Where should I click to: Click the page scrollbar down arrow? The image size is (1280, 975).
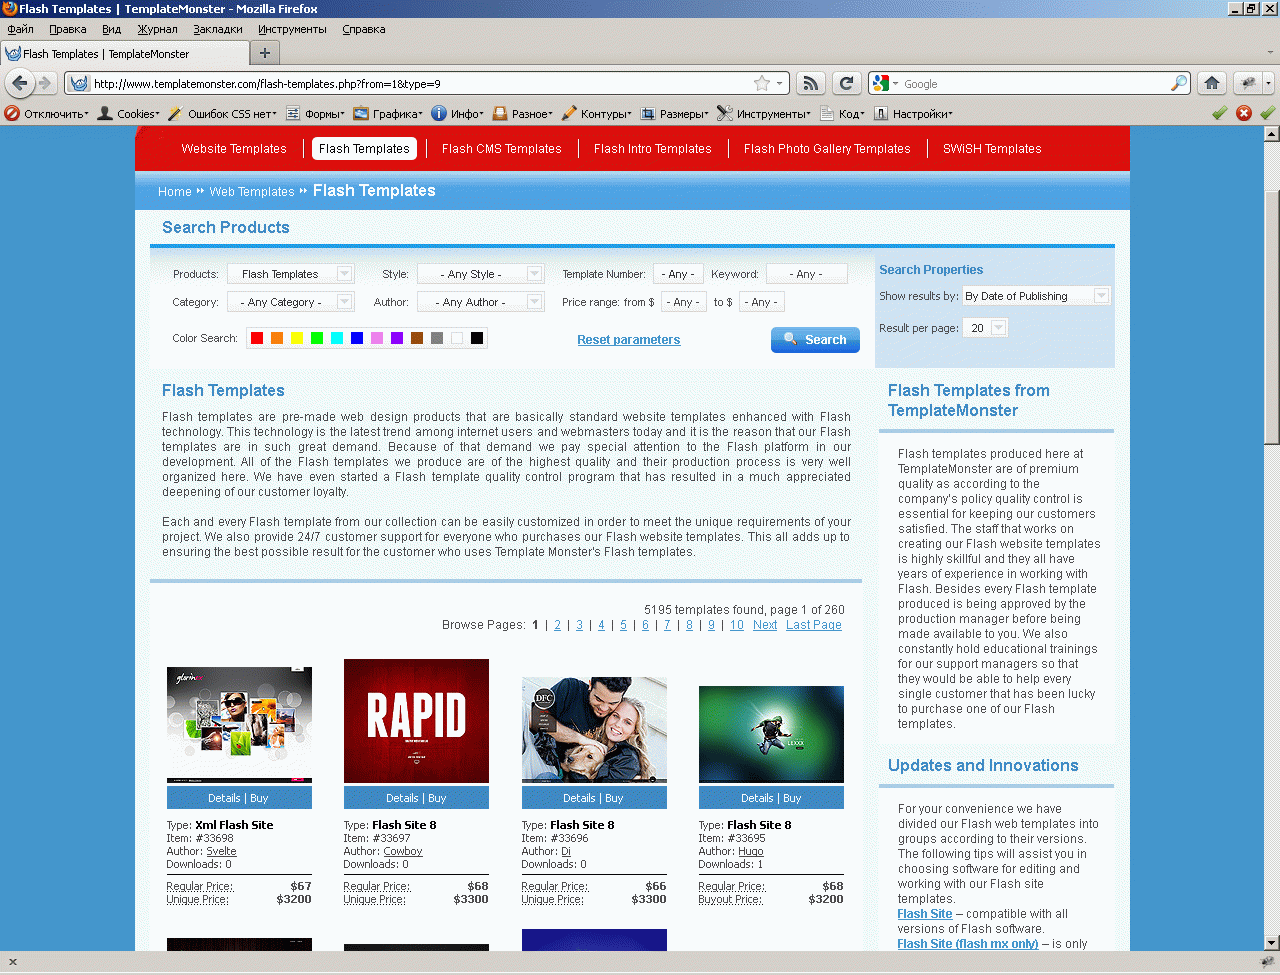[x=1272, y=942]
